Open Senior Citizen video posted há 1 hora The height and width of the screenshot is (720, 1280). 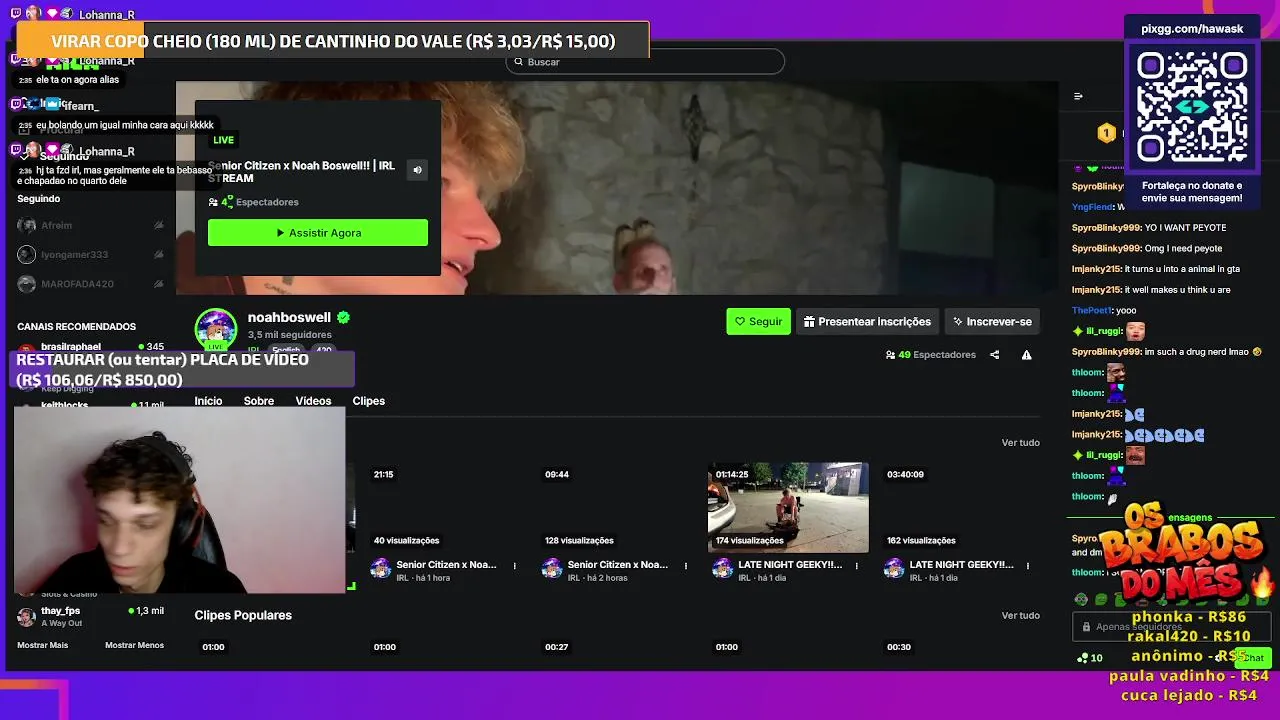(446, 565)
